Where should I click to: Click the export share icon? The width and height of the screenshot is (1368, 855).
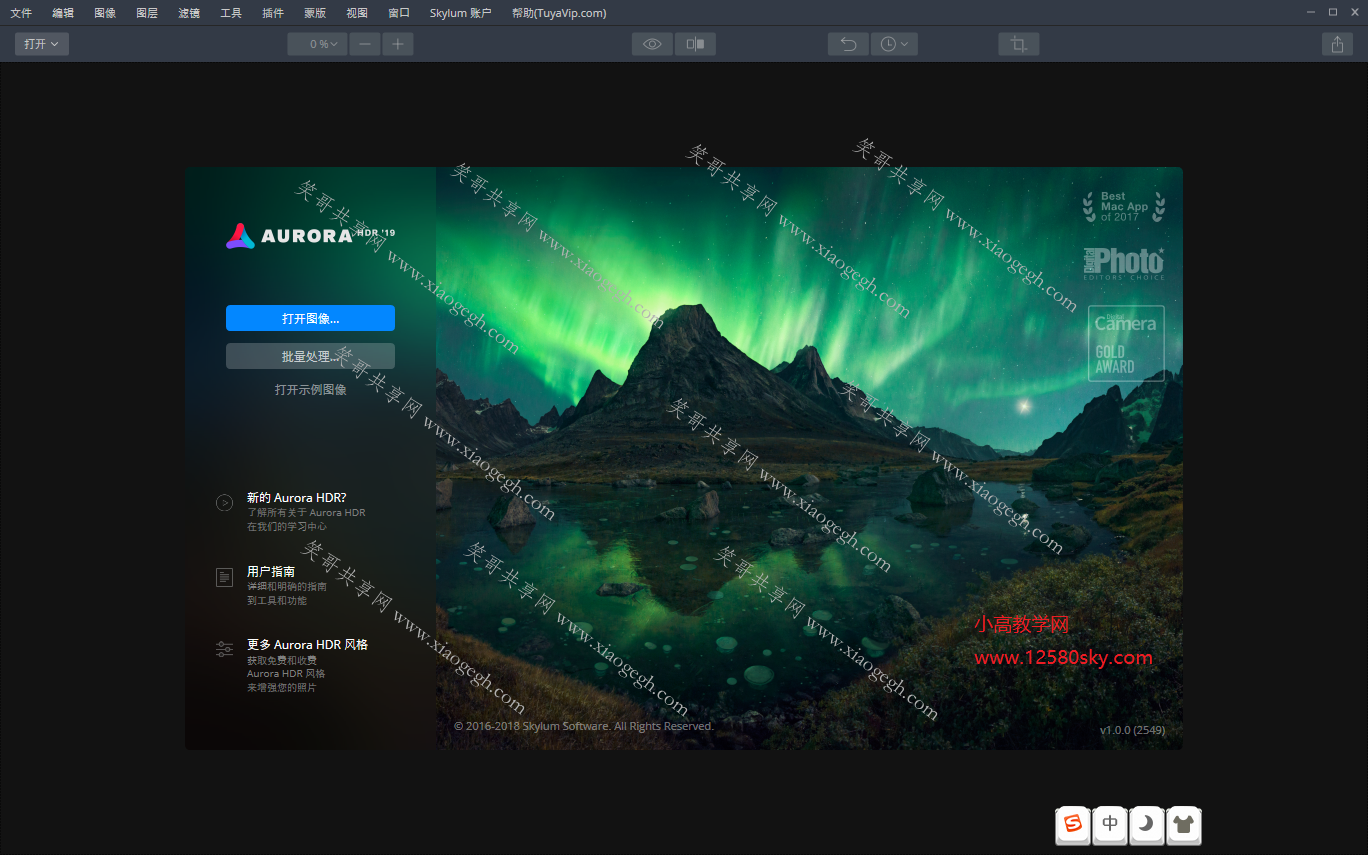[1337, 44]
